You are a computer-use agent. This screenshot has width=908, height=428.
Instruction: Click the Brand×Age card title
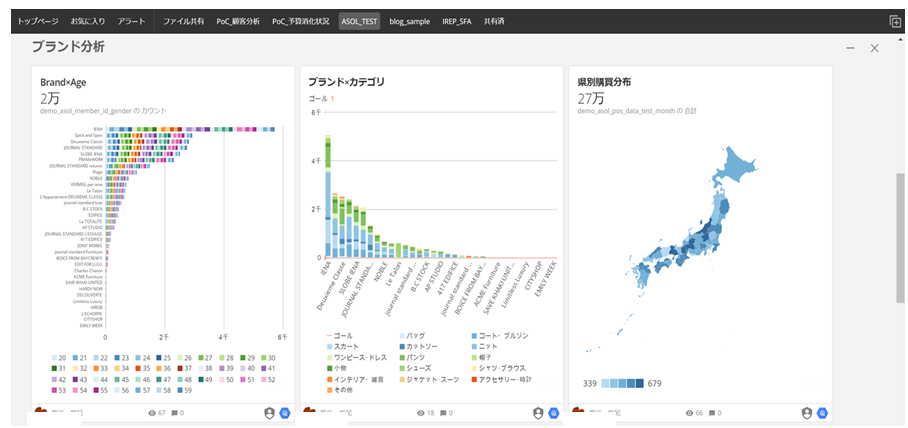coord(68,82)
